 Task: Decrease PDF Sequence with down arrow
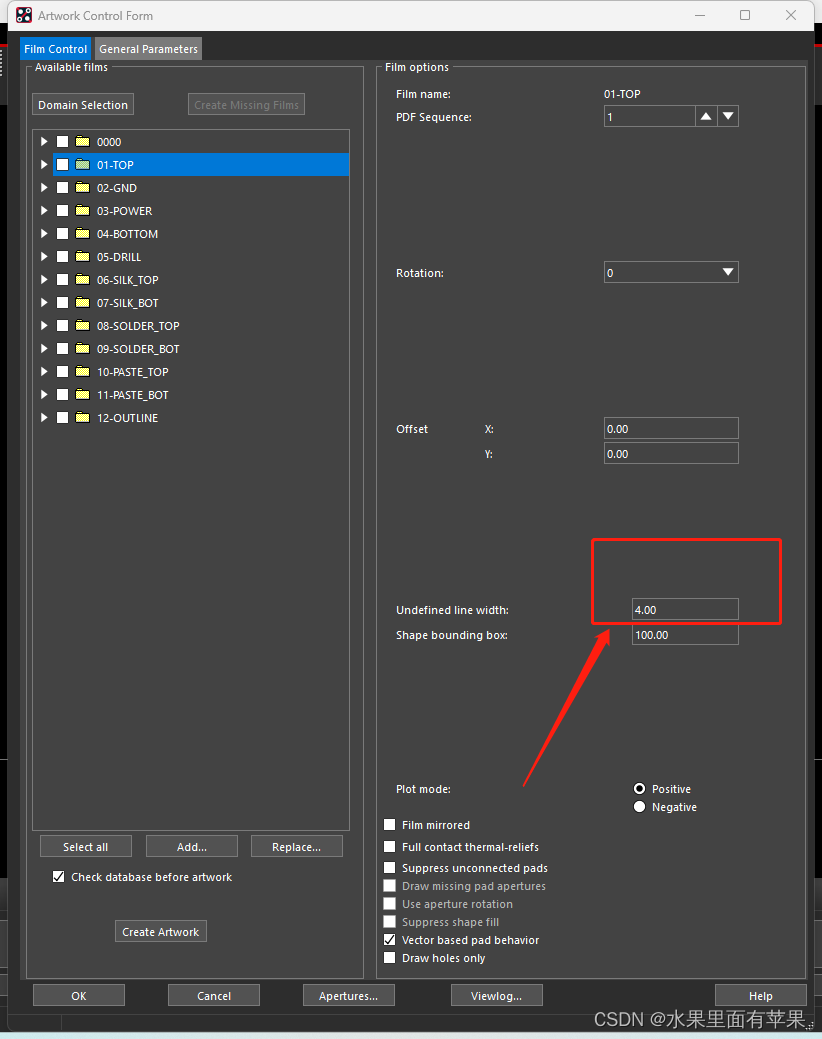728,117
